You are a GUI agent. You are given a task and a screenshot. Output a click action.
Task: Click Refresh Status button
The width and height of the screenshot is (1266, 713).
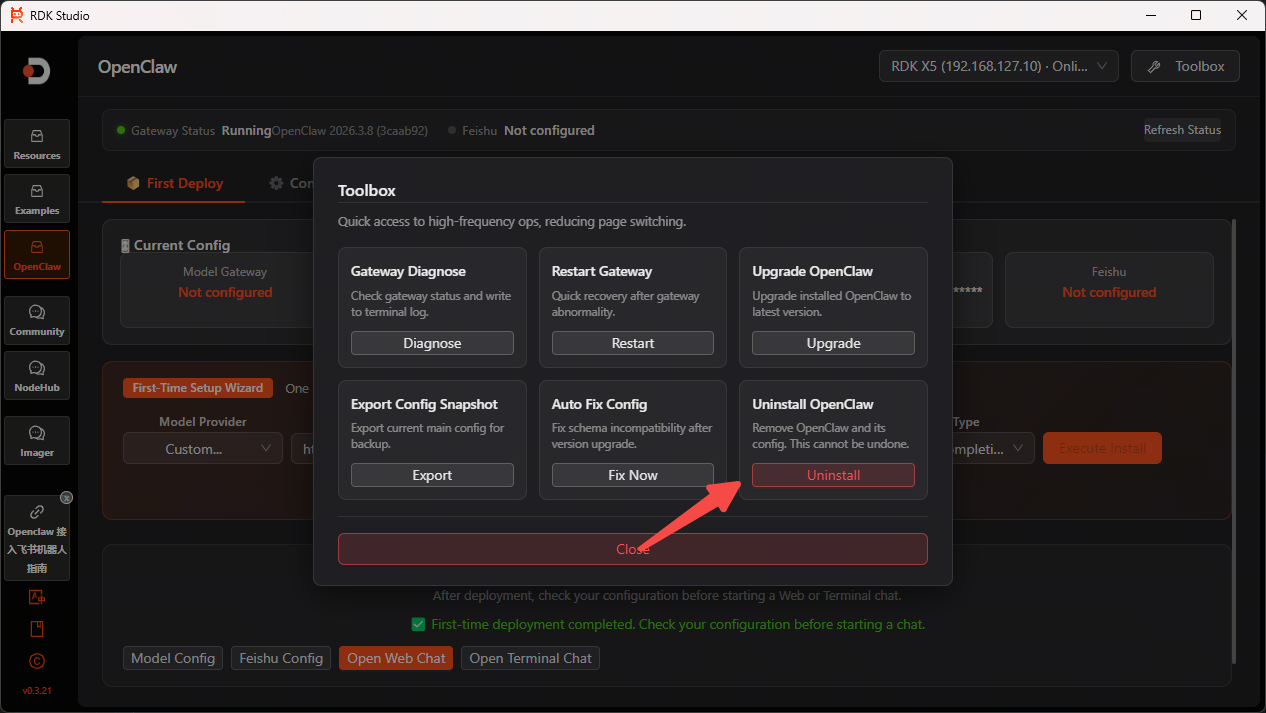1182,130
